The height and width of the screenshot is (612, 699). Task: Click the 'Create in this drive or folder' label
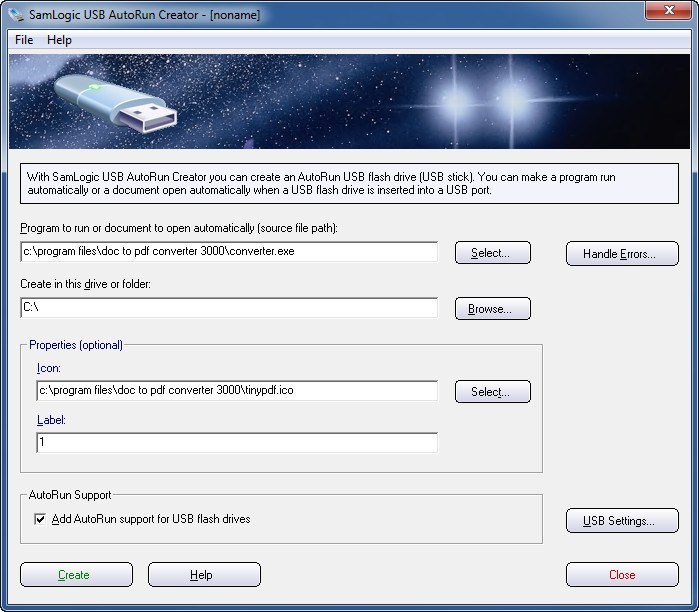[x=86, y=284]
